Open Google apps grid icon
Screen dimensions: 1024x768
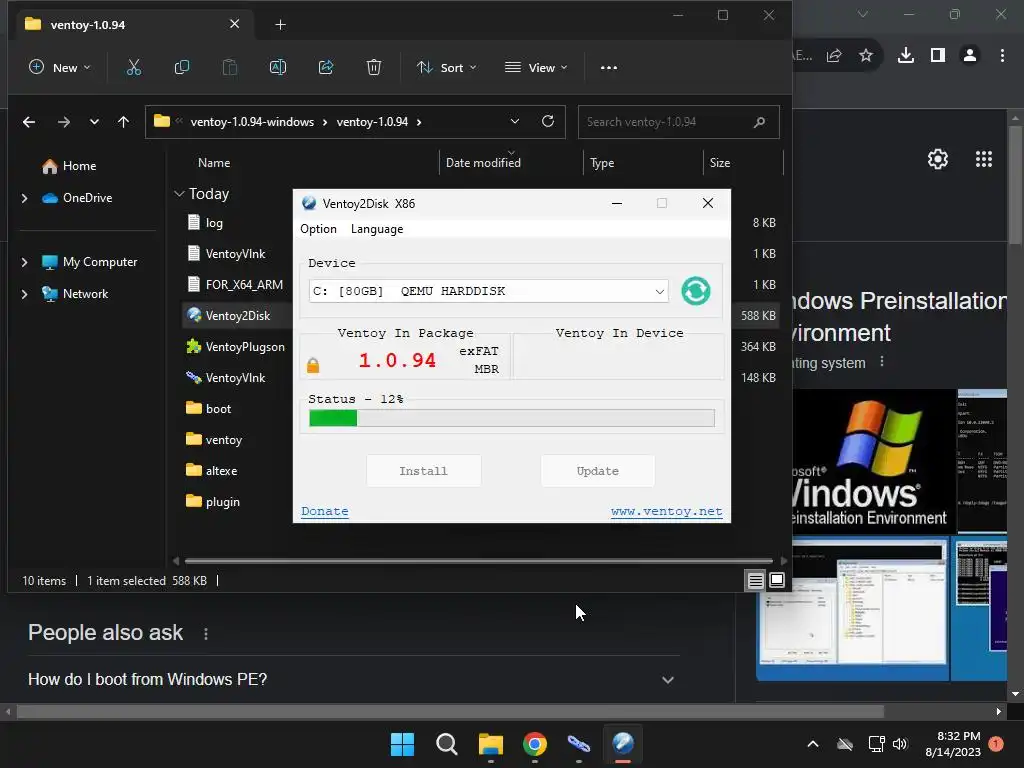pos(984,159)
